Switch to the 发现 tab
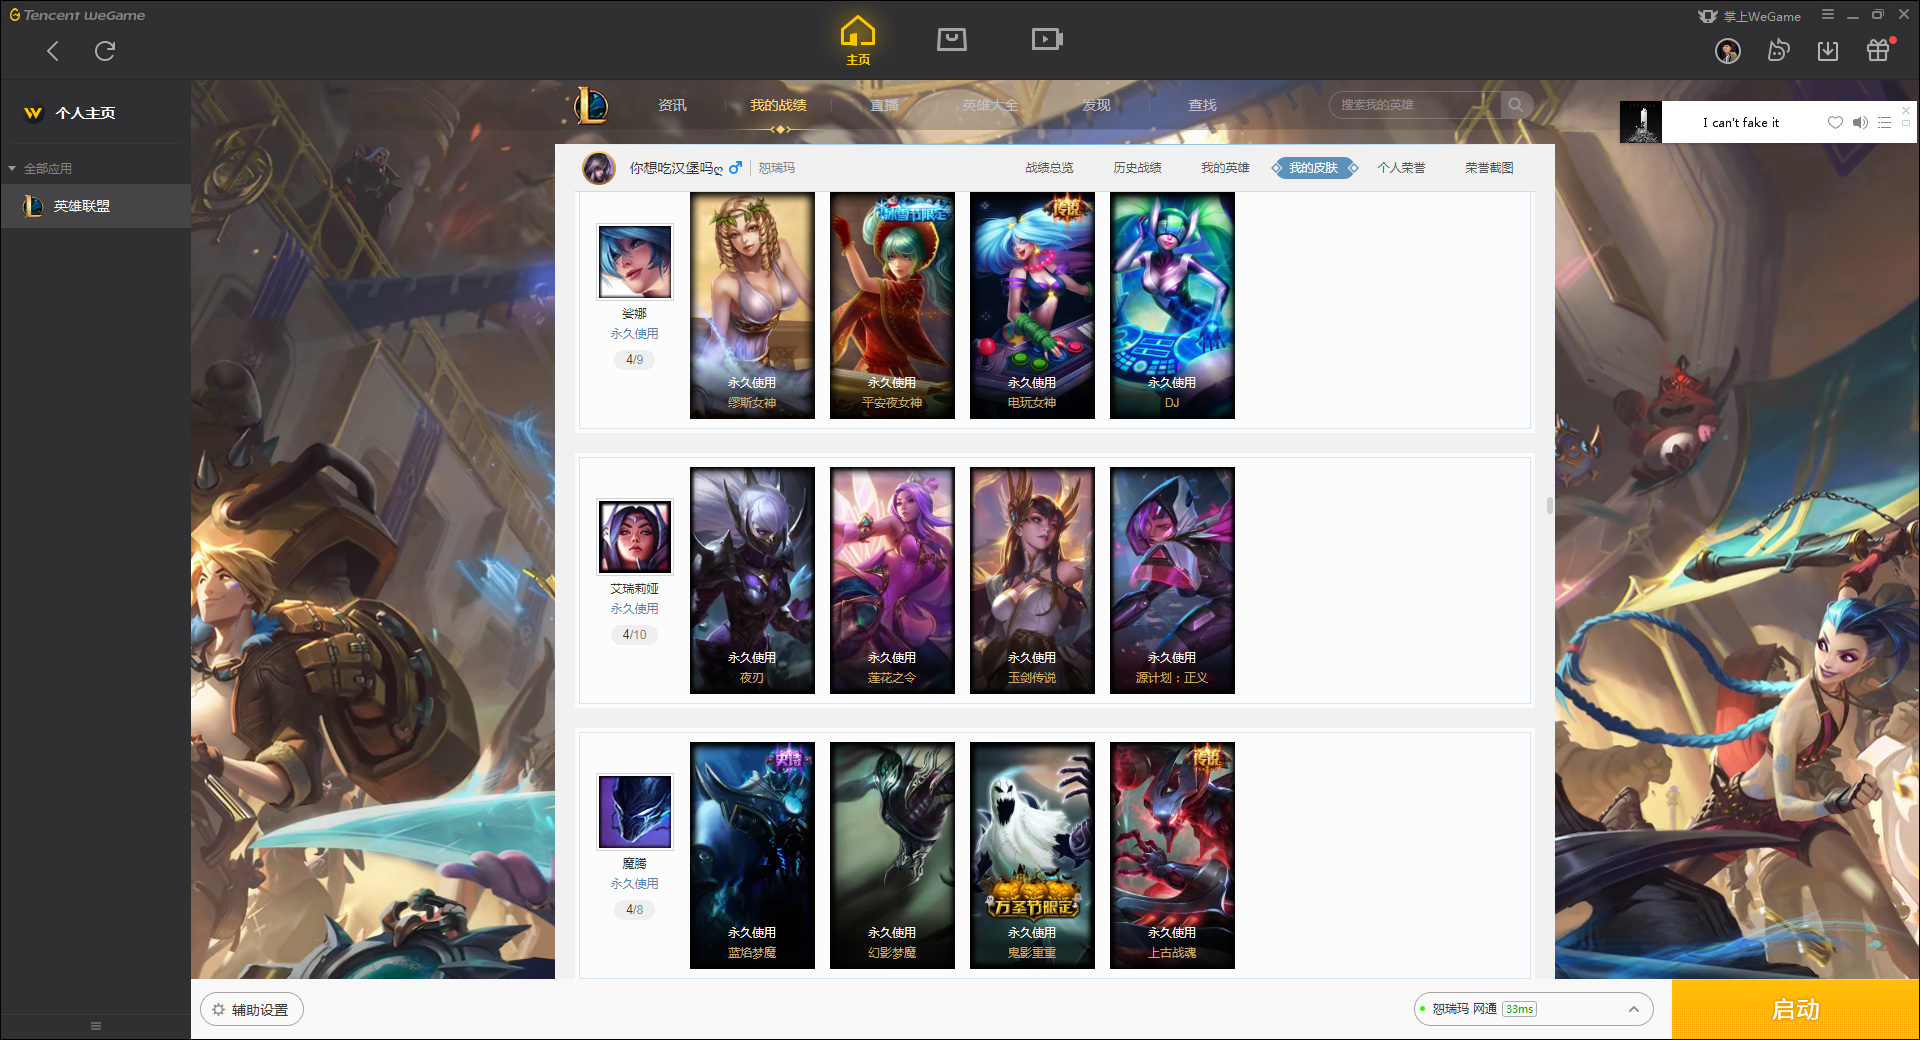Image resolution: width=1920 pixels, height=1040 pixels. click(x=1096, y=105)
